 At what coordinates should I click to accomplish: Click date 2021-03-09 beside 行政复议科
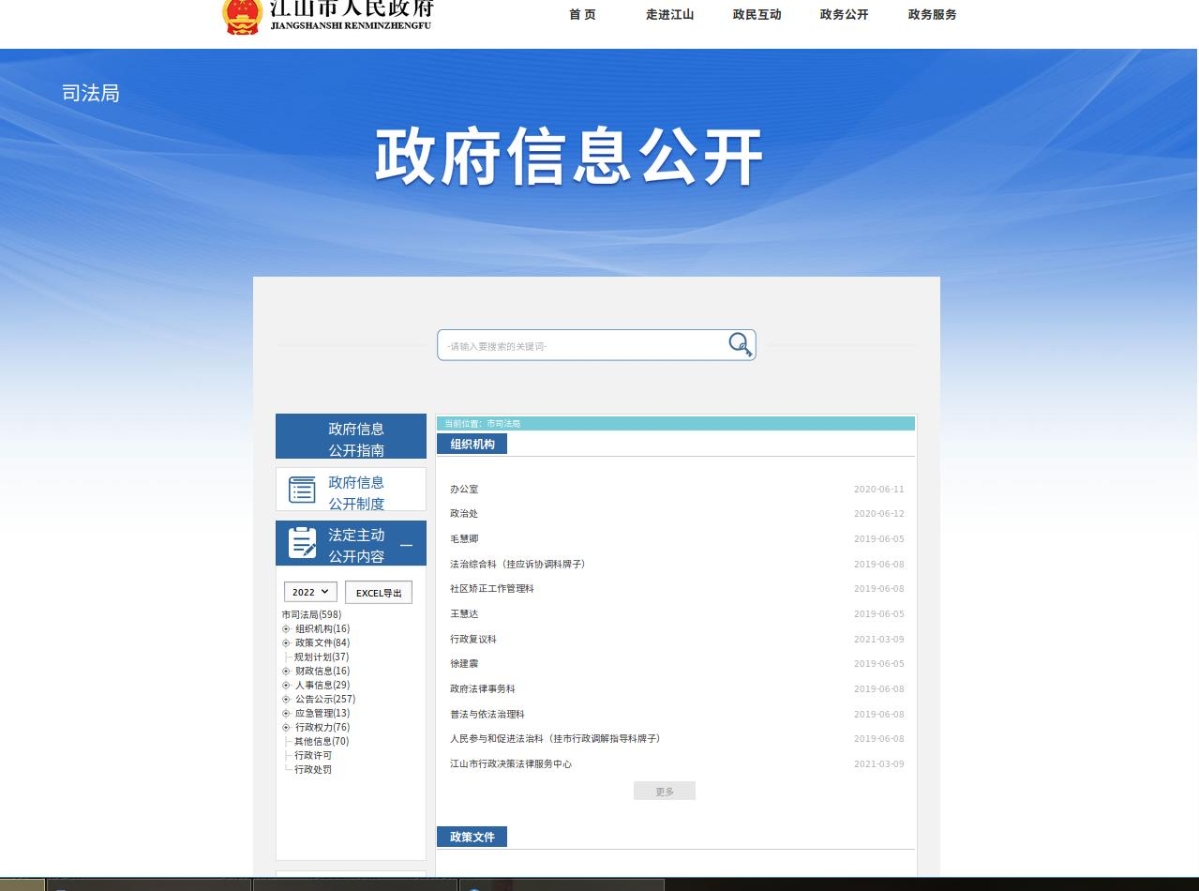tap(879, 639)
